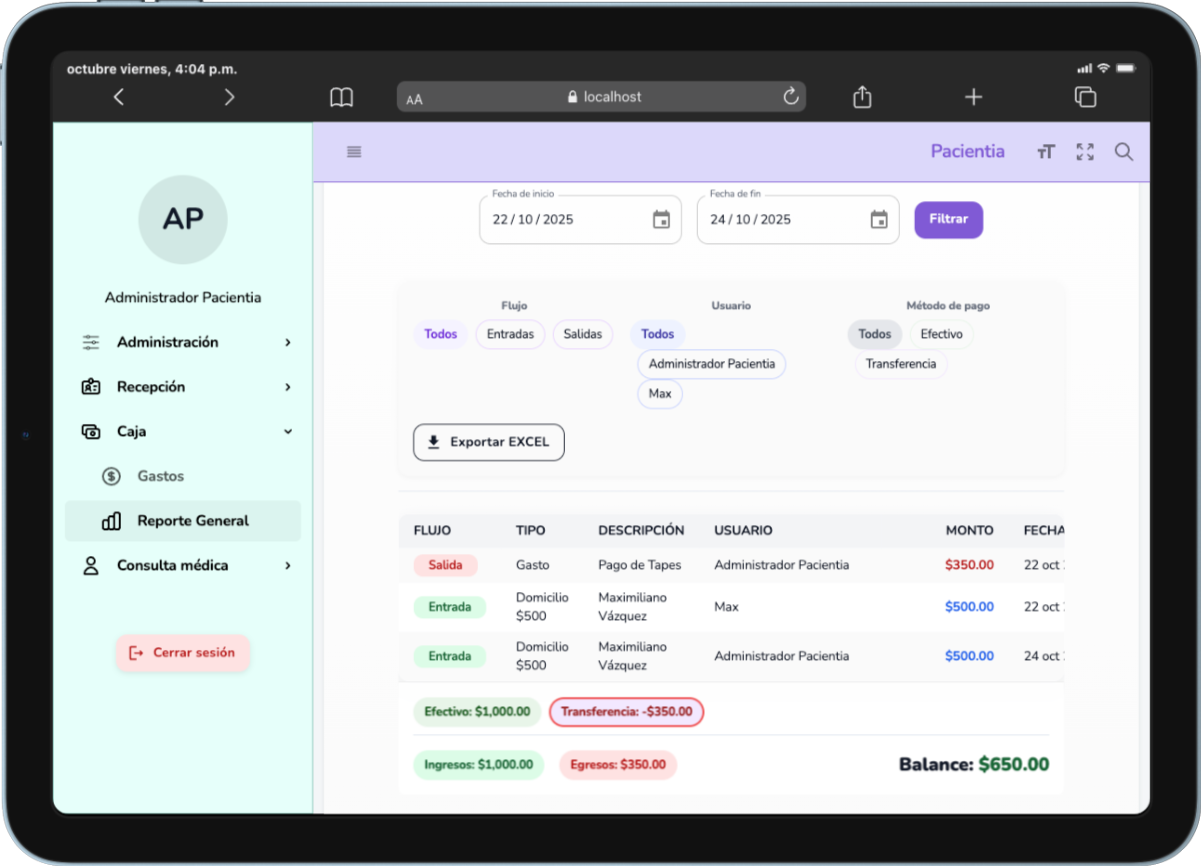
Task: Select Salidas flow filter chip
Action: click(583, 334)
